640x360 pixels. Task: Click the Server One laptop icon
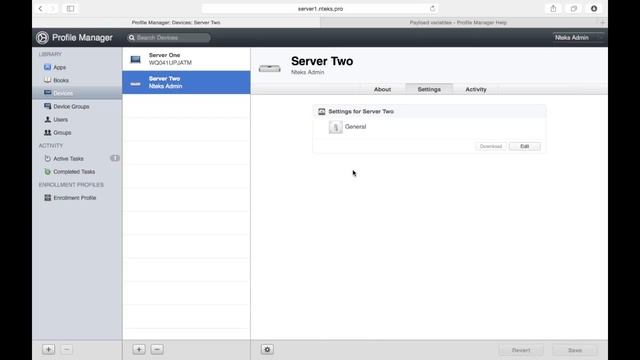click(136, 60)
